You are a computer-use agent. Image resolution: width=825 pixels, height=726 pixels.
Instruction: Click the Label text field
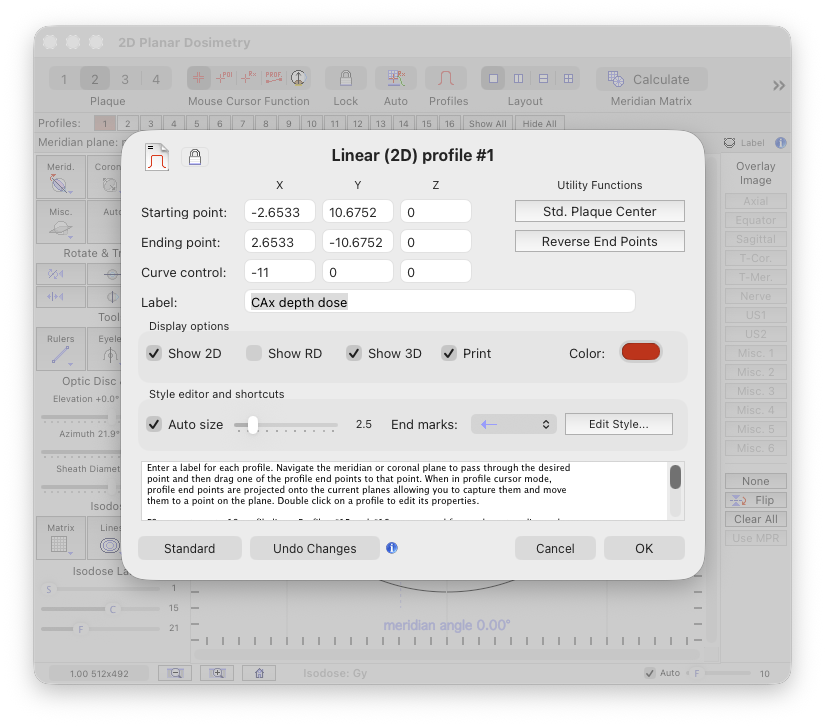(439, 301)
